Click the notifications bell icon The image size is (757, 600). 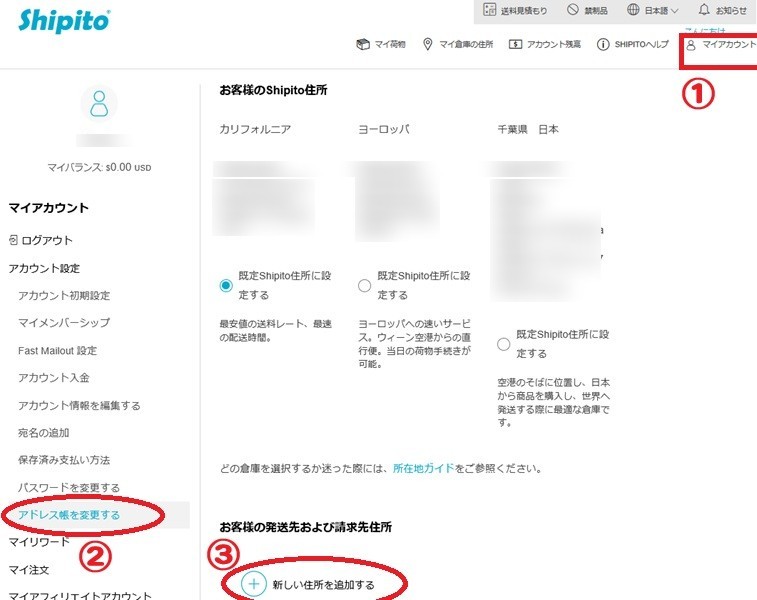704,10
